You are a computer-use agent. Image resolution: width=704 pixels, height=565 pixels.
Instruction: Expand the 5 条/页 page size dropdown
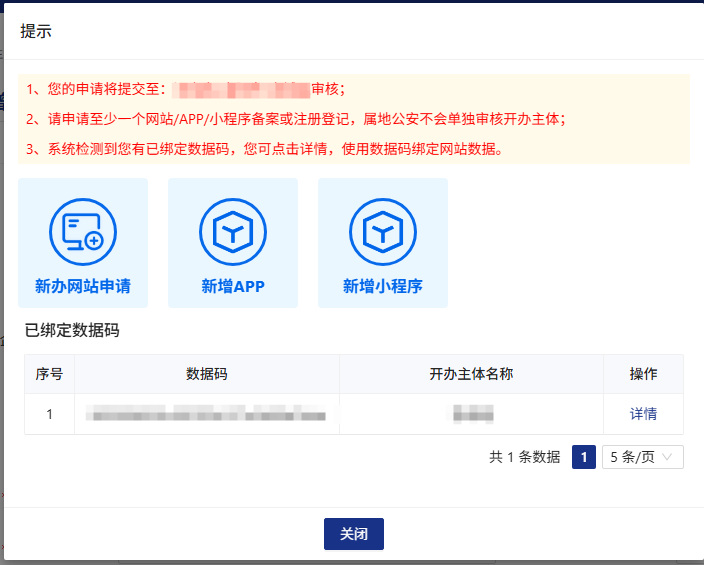642,457
